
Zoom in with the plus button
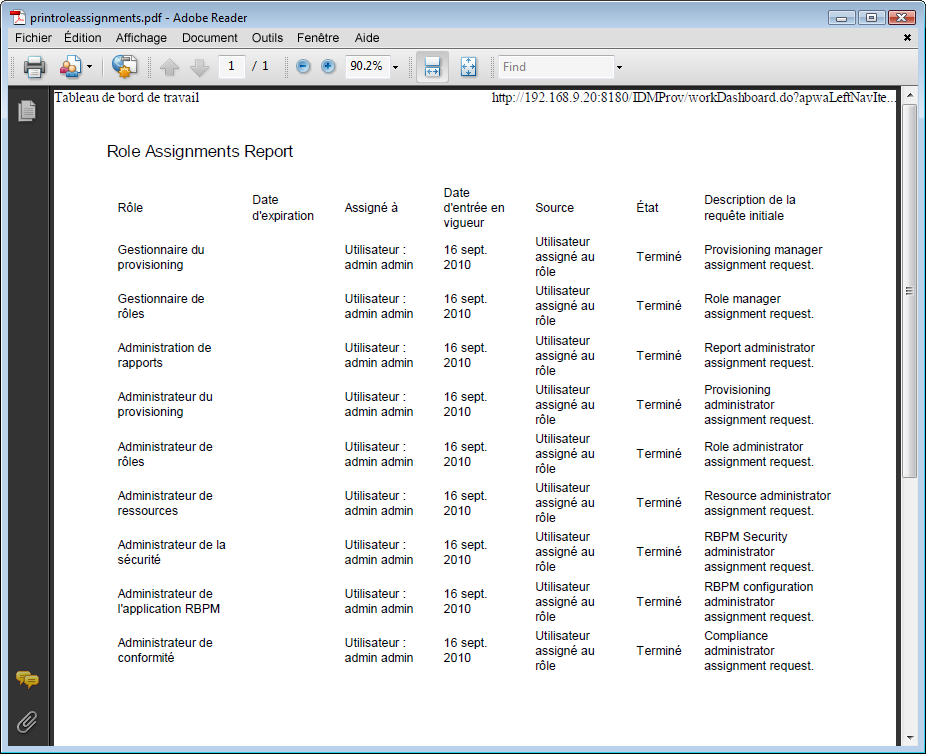(x=328, y=66)
